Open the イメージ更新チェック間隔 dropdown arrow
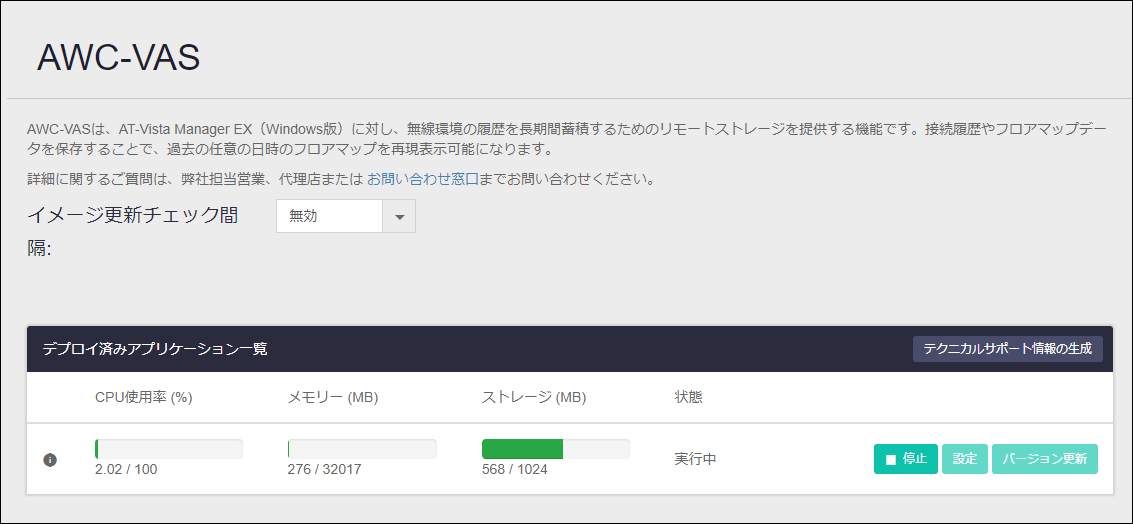Viewport: 1133px width, 524px height. click(399, 216)
